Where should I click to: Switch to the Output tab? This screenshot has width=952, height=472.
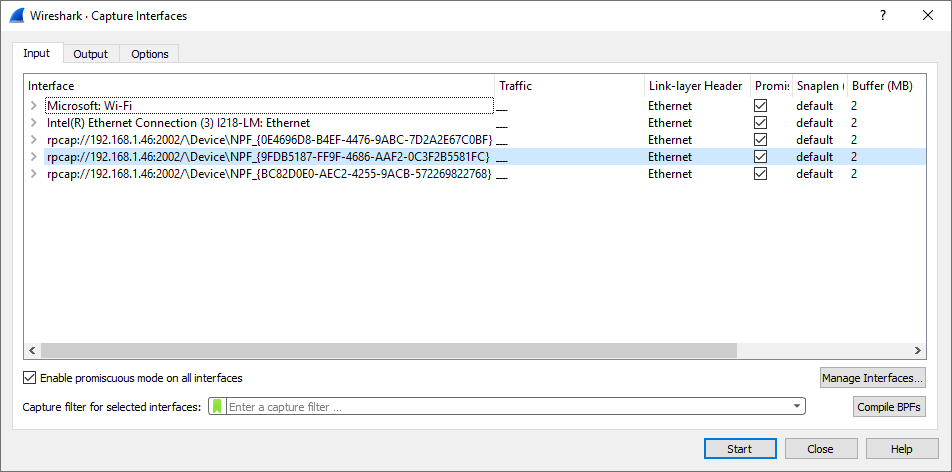coord(90,54)
